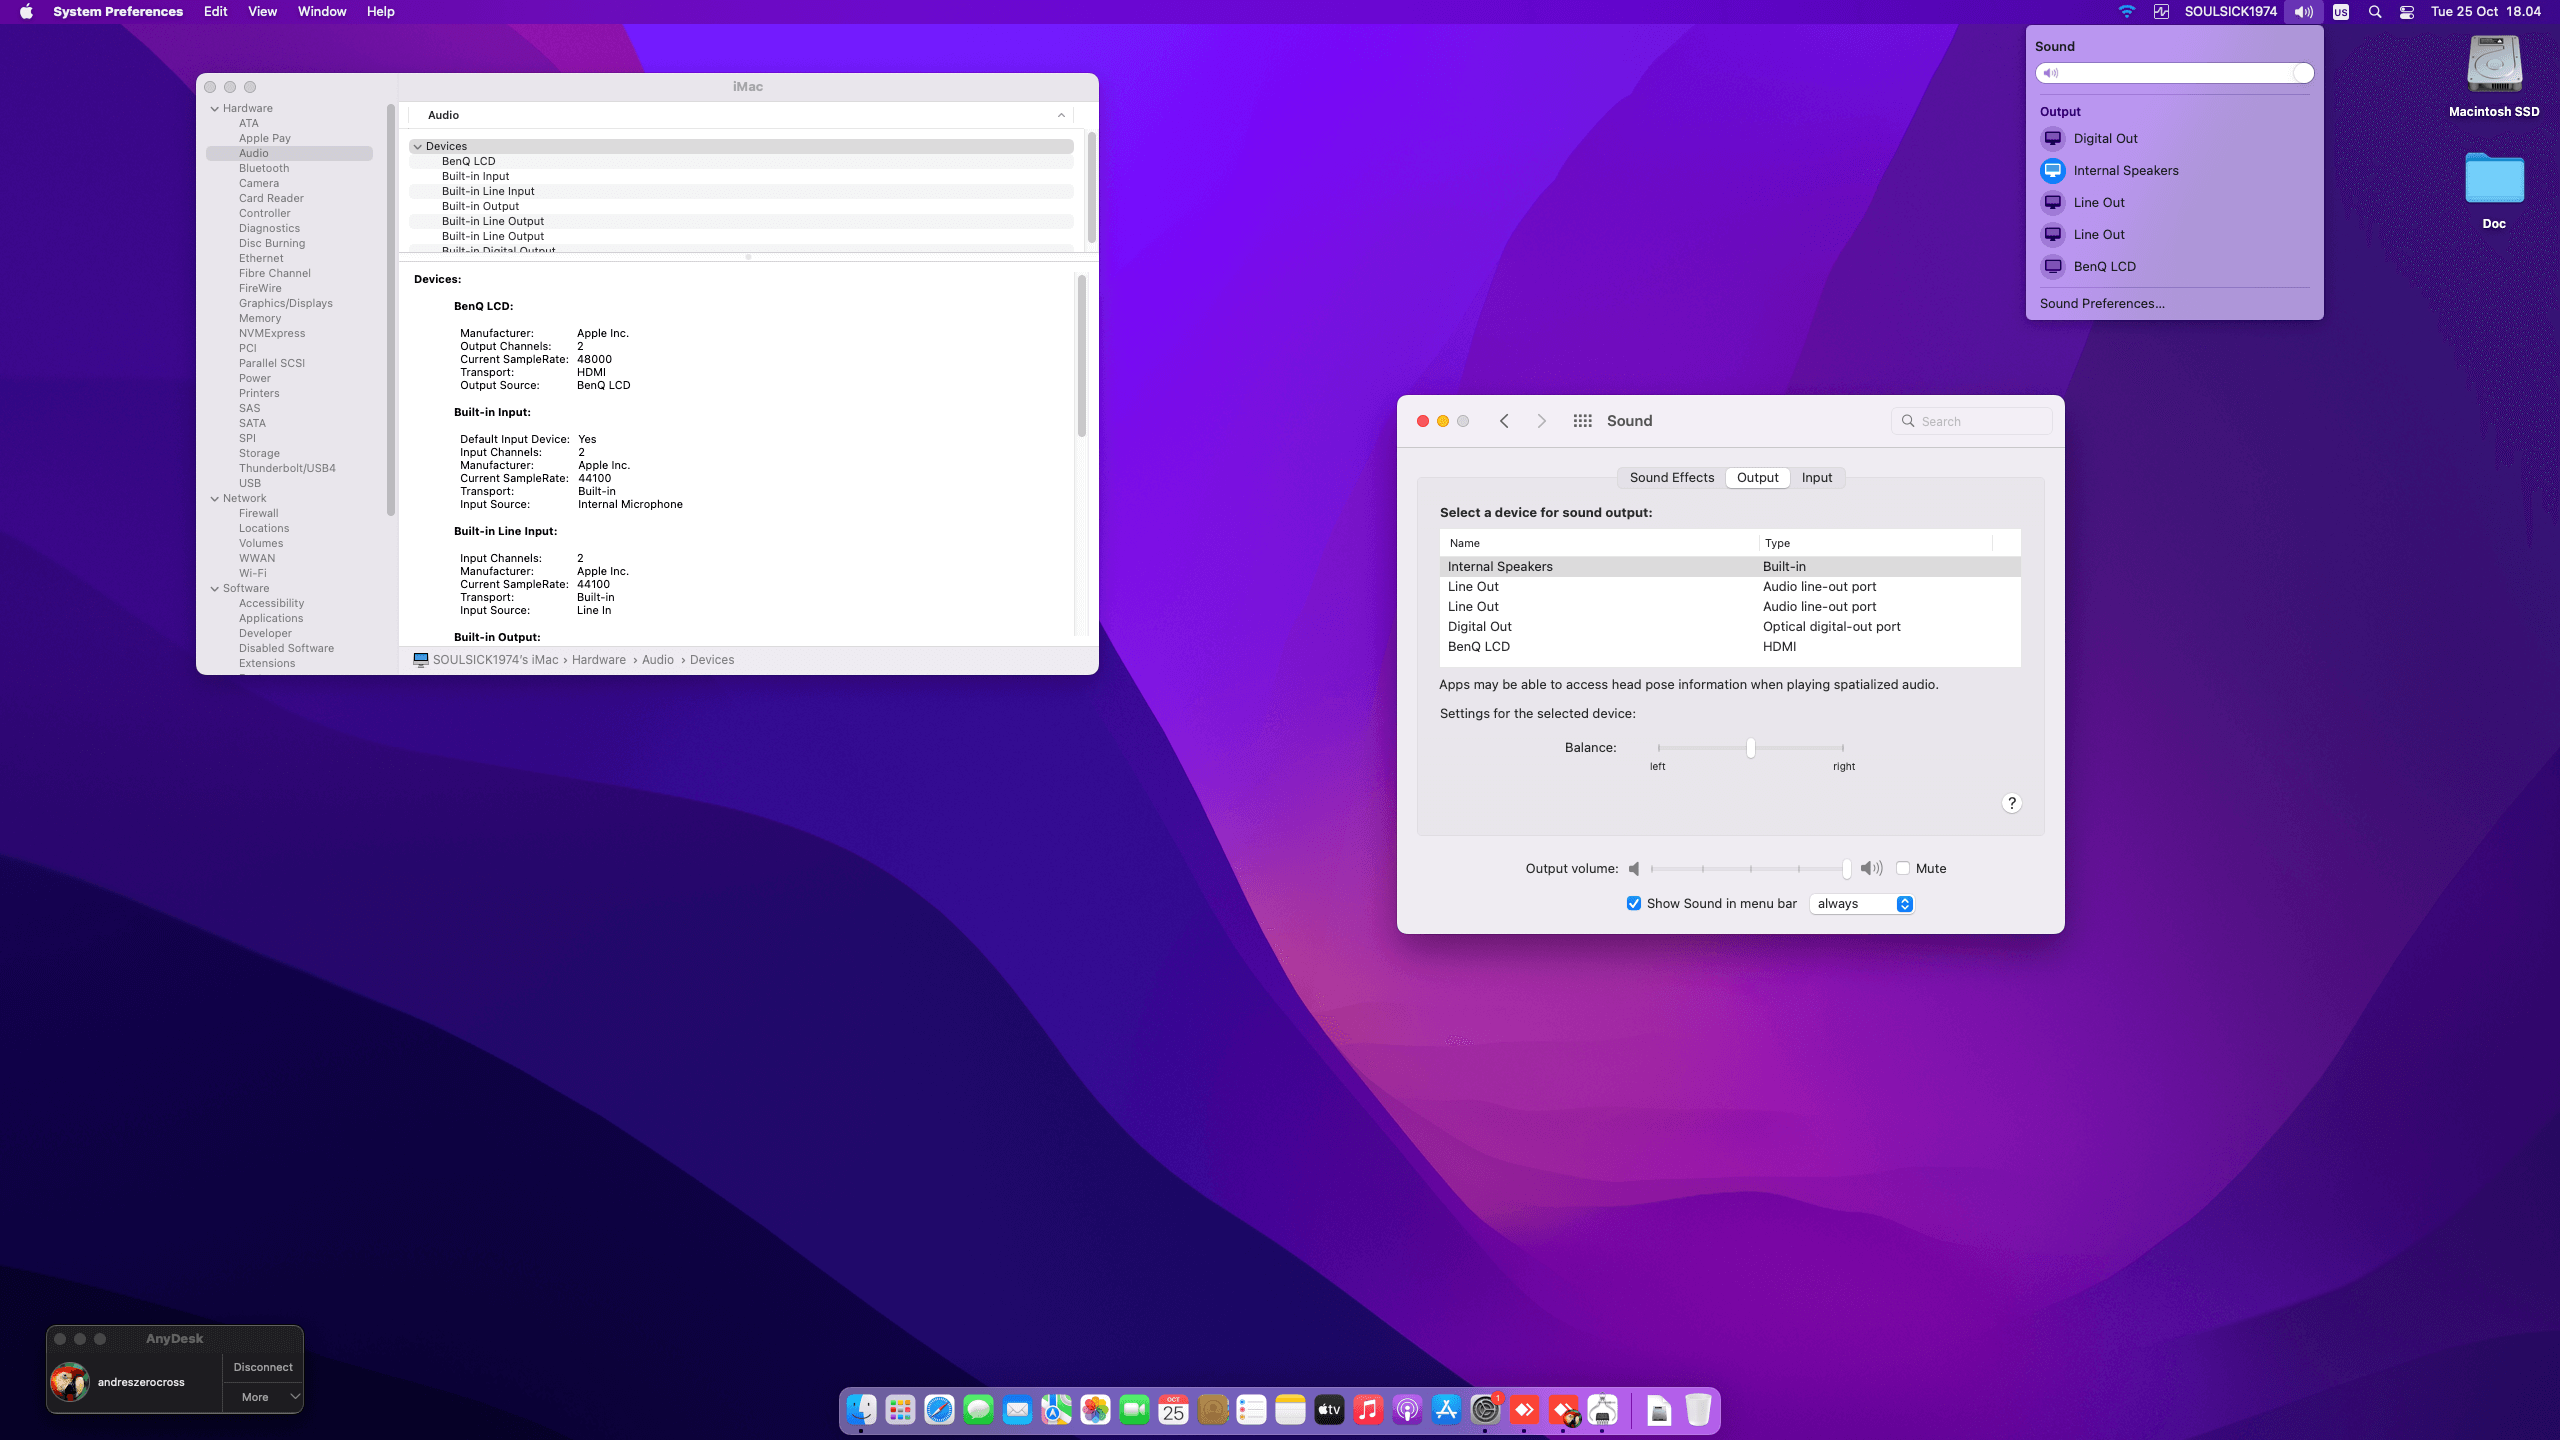Open Trash in the Dock
2560x1440 pixels.
tap(1698, 1410)
